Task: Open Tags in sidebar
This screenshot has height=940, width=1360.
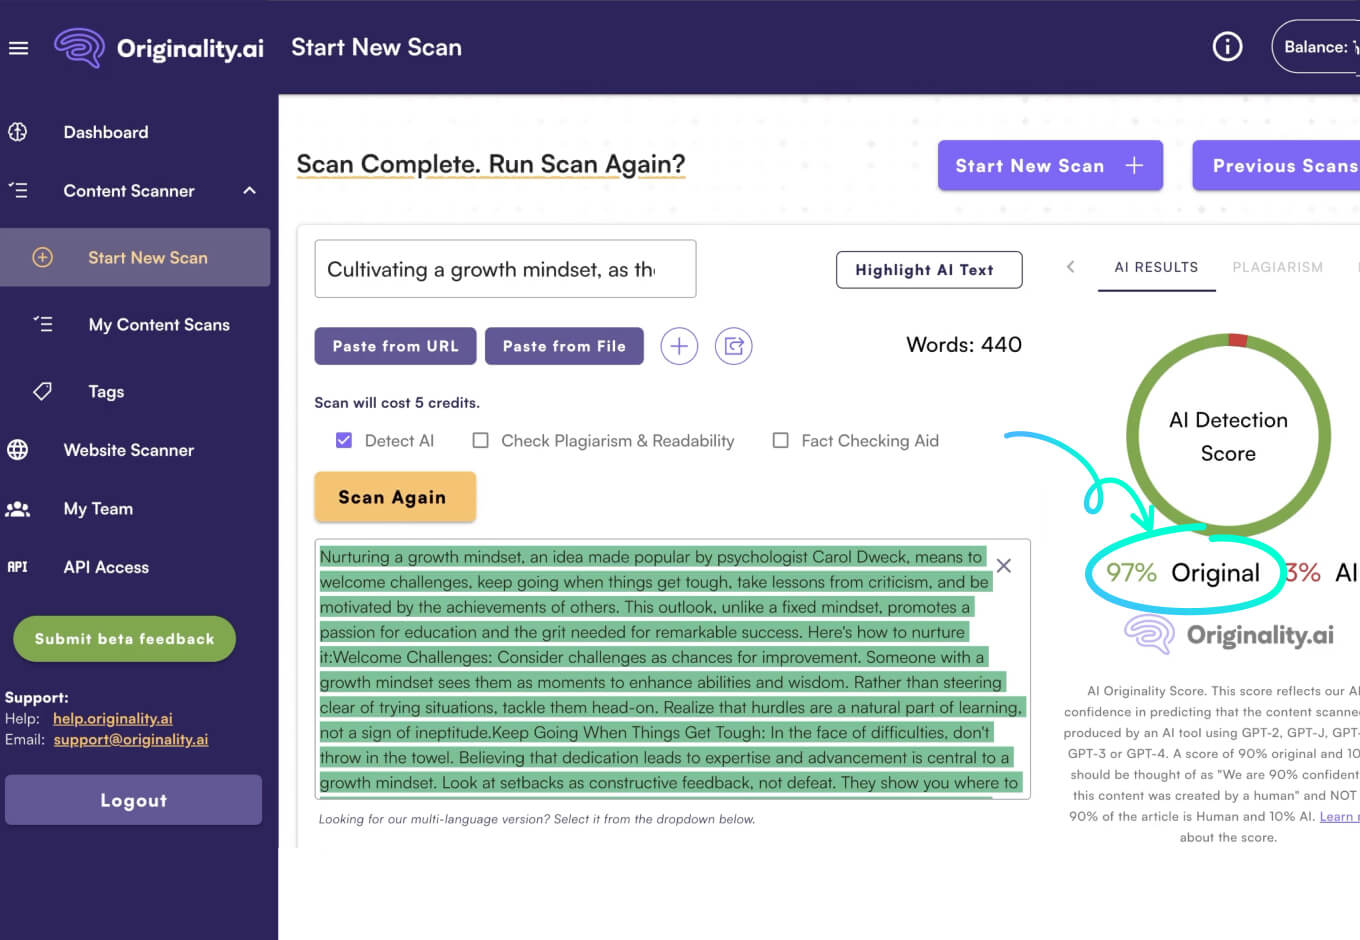Action: [x=106, y=392]
